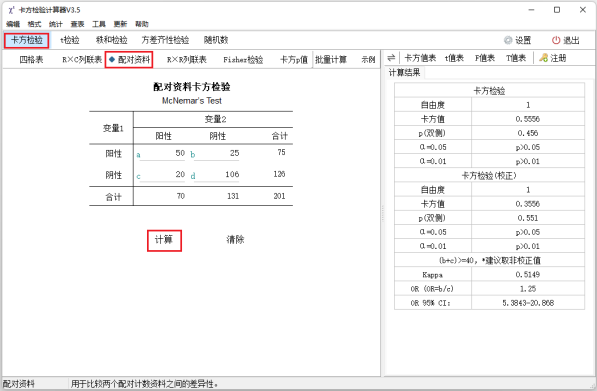The width and height of the screenshot is (597, 391).
Task: Open the R×C列联表 tab
Action: (82, 60)
